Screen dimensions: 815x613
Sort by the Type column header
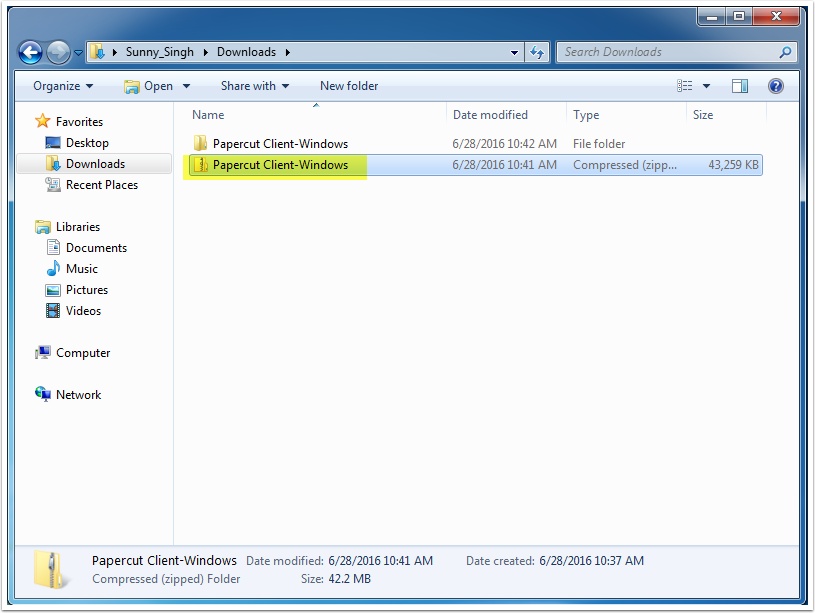tap(586, 115)
